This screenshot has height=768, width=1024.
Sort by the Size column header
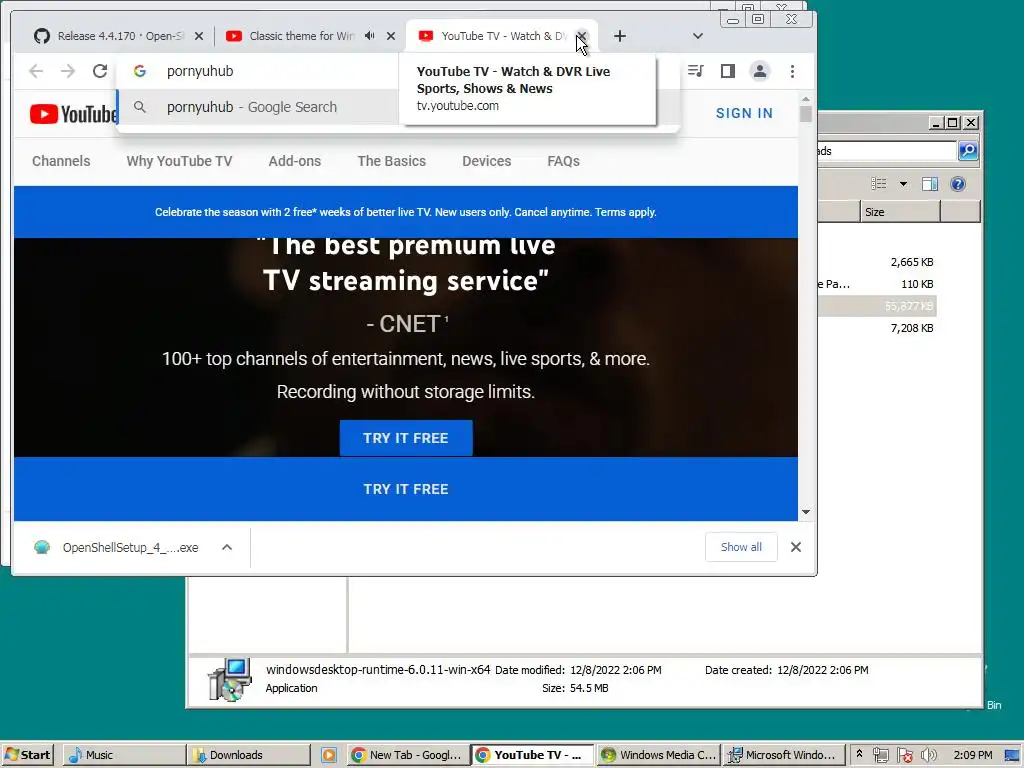899,212
